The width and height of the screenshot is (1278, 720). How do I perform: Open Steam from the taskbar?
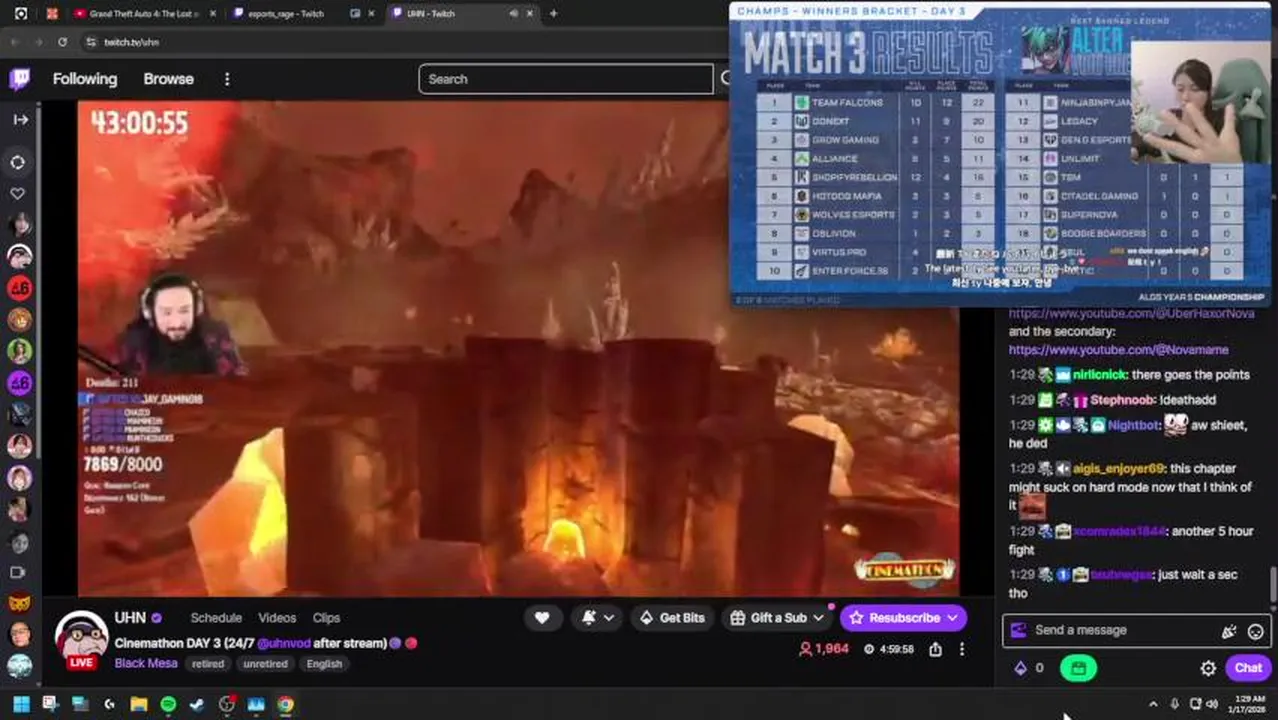(197, 704)
